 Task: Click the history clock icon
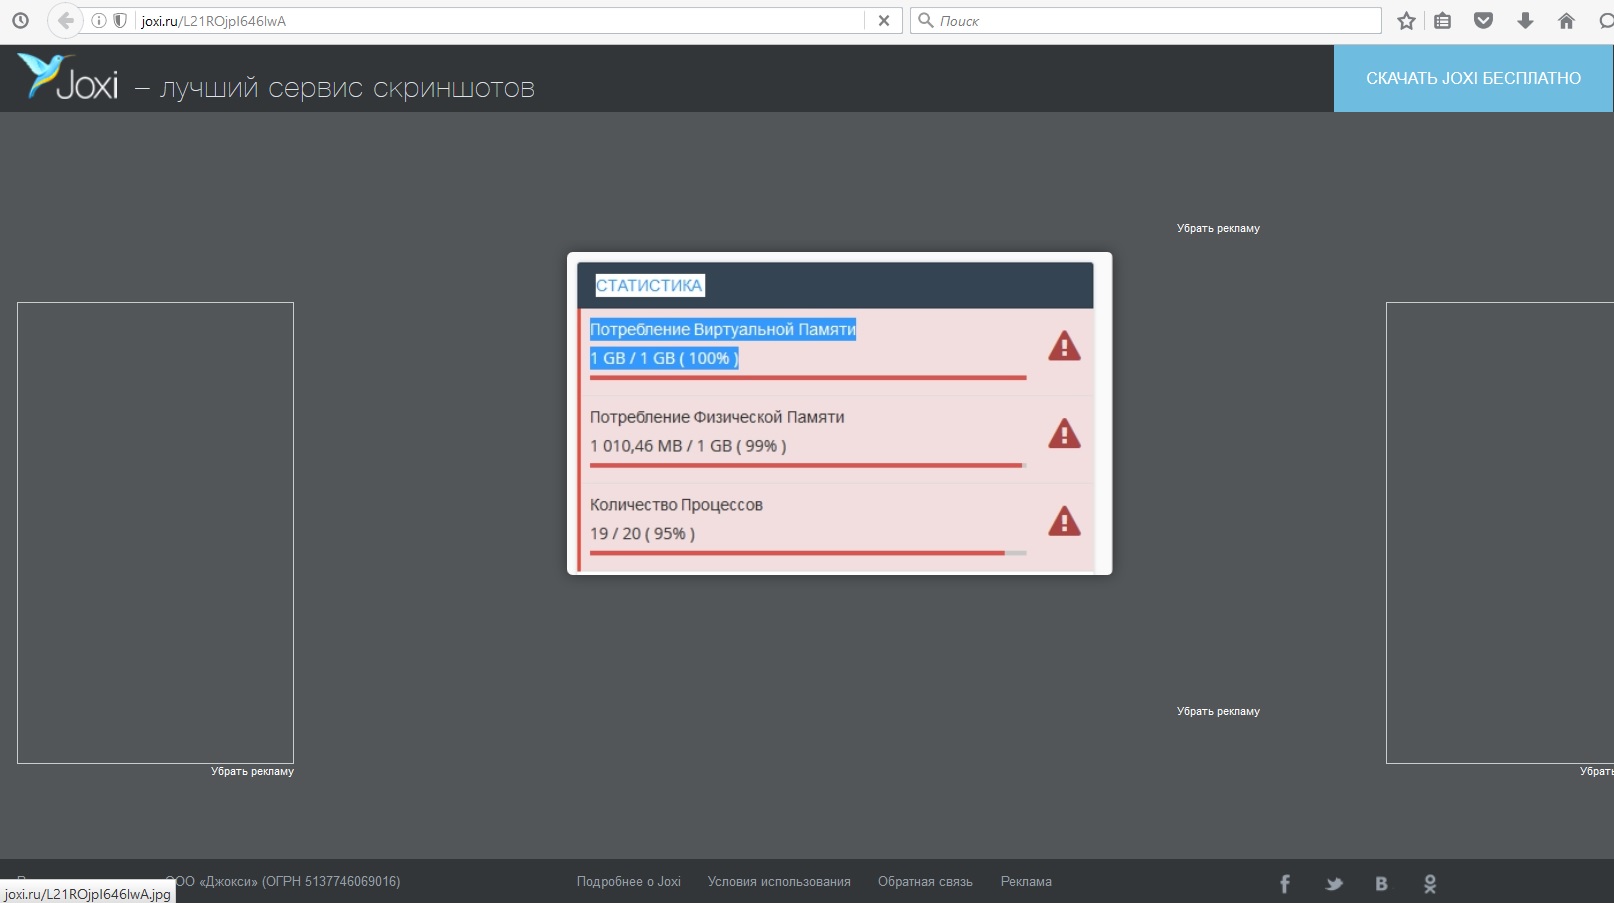(x=20, y=21)
